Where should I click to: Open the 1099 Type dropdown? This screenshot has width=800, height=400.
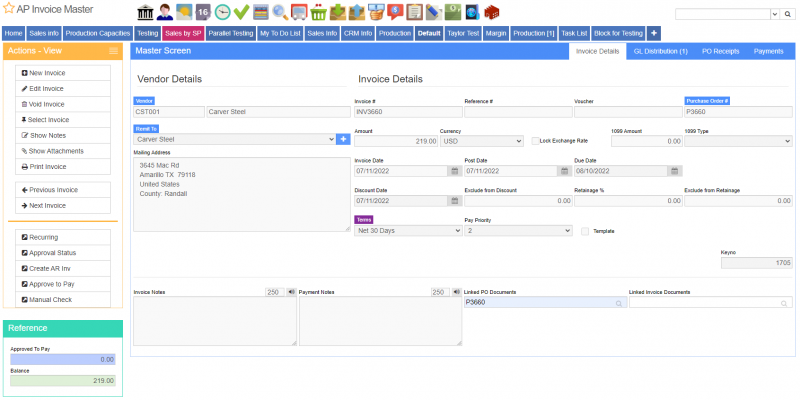[737, 141]
